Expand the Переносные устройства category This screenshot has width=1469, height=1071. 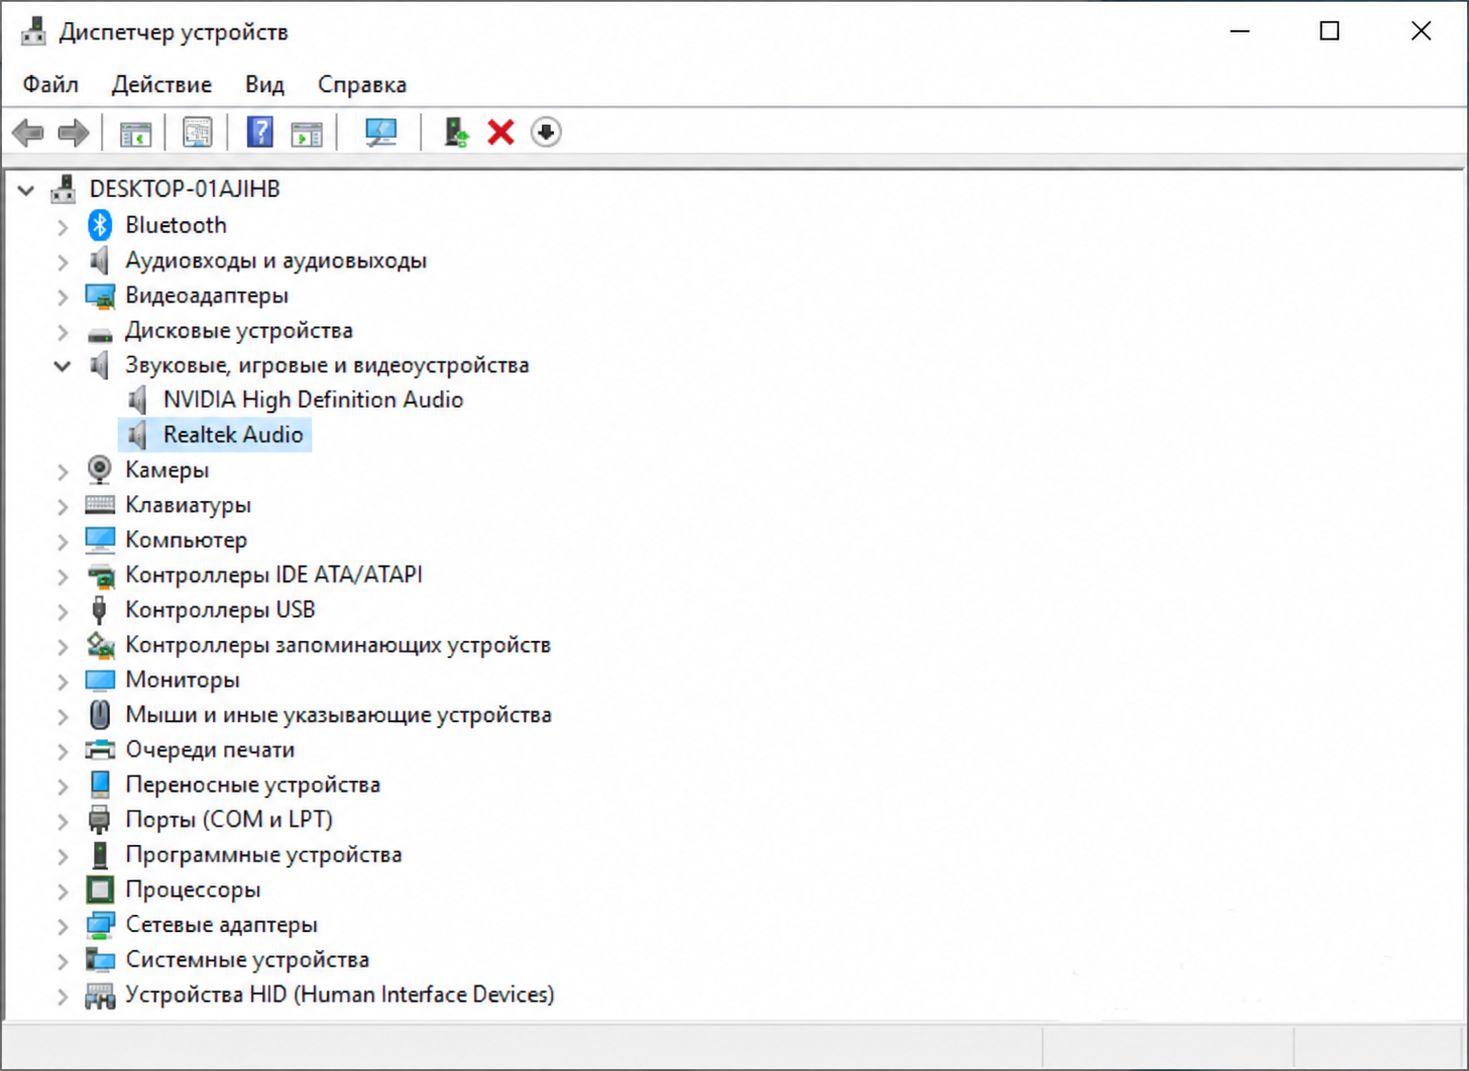click(63, 786)
